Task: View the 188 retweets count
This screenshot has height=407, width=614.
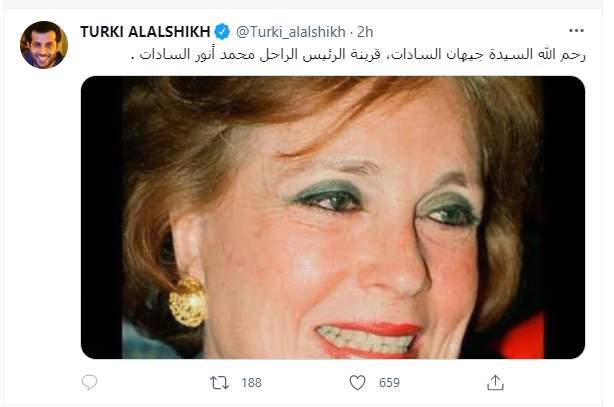Action: [x=251, y=383]
